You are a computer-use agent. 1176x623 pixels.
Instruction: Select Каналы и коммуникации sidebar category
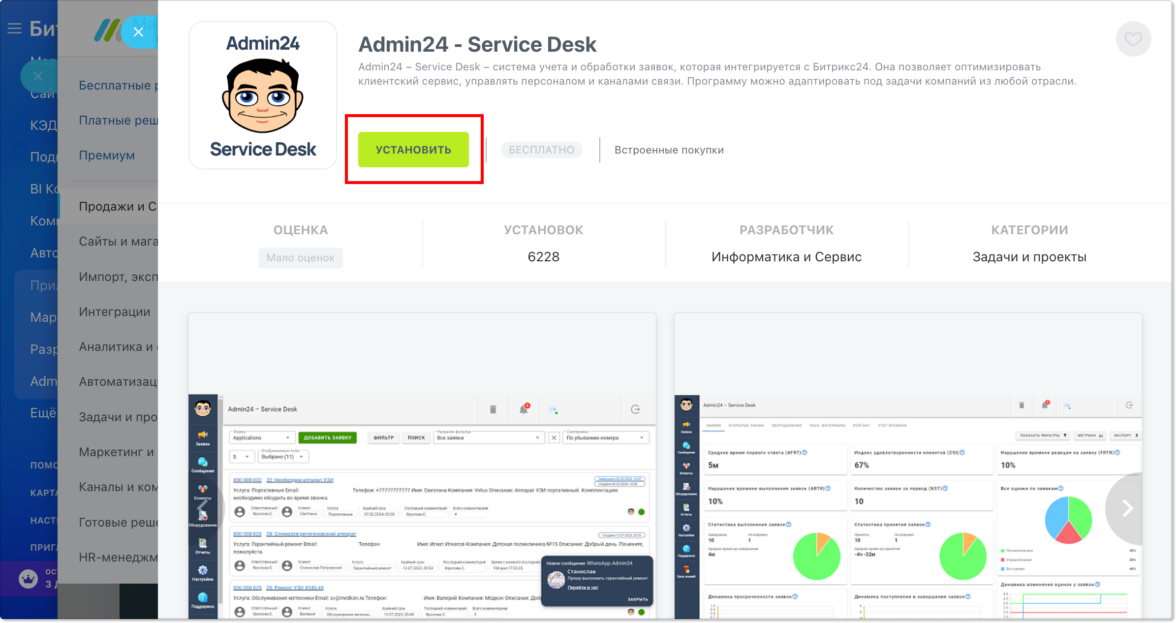pyautogui.click(x=117, y=487)
